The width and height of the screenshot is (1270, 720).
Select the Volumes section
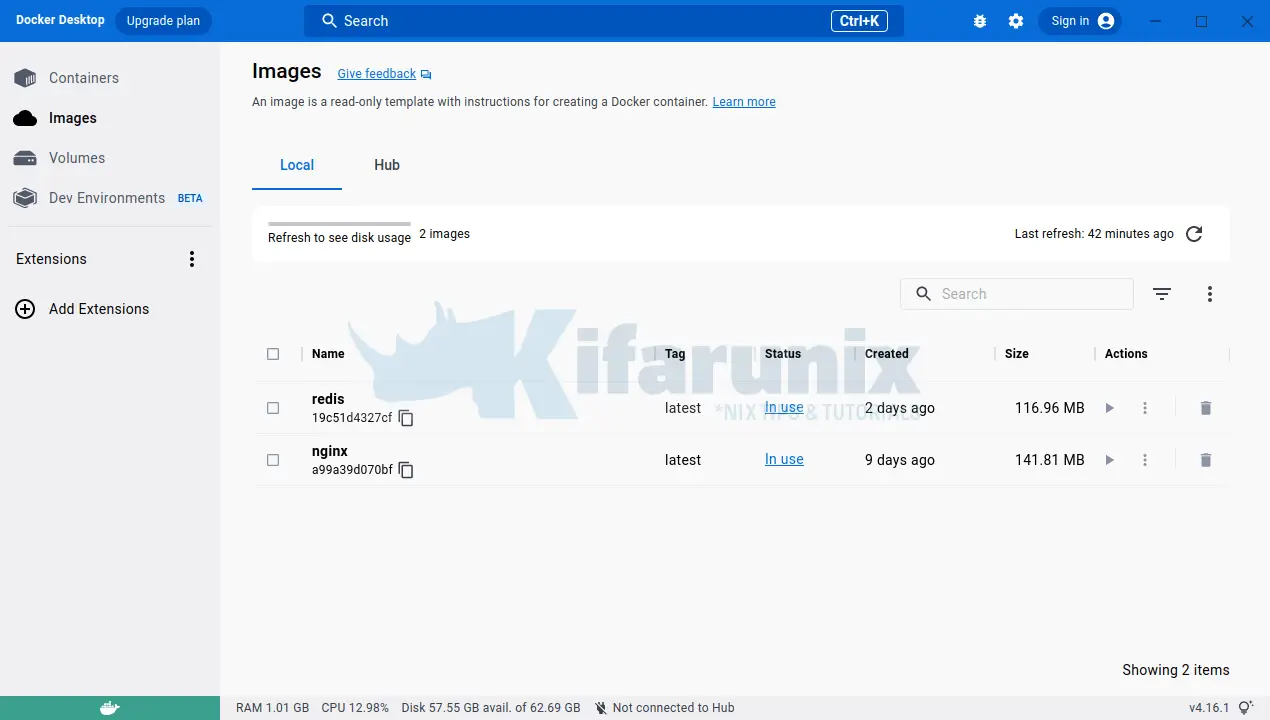point(76,158)
